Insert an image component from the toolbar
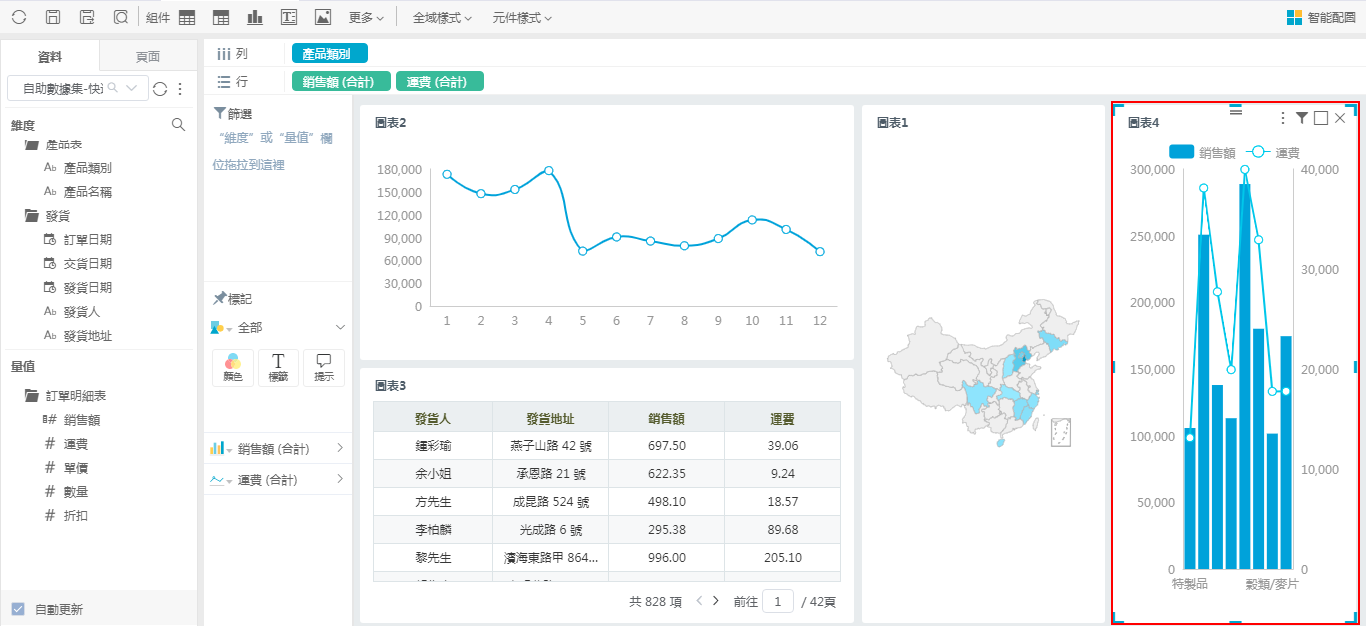 coord(322,17)
